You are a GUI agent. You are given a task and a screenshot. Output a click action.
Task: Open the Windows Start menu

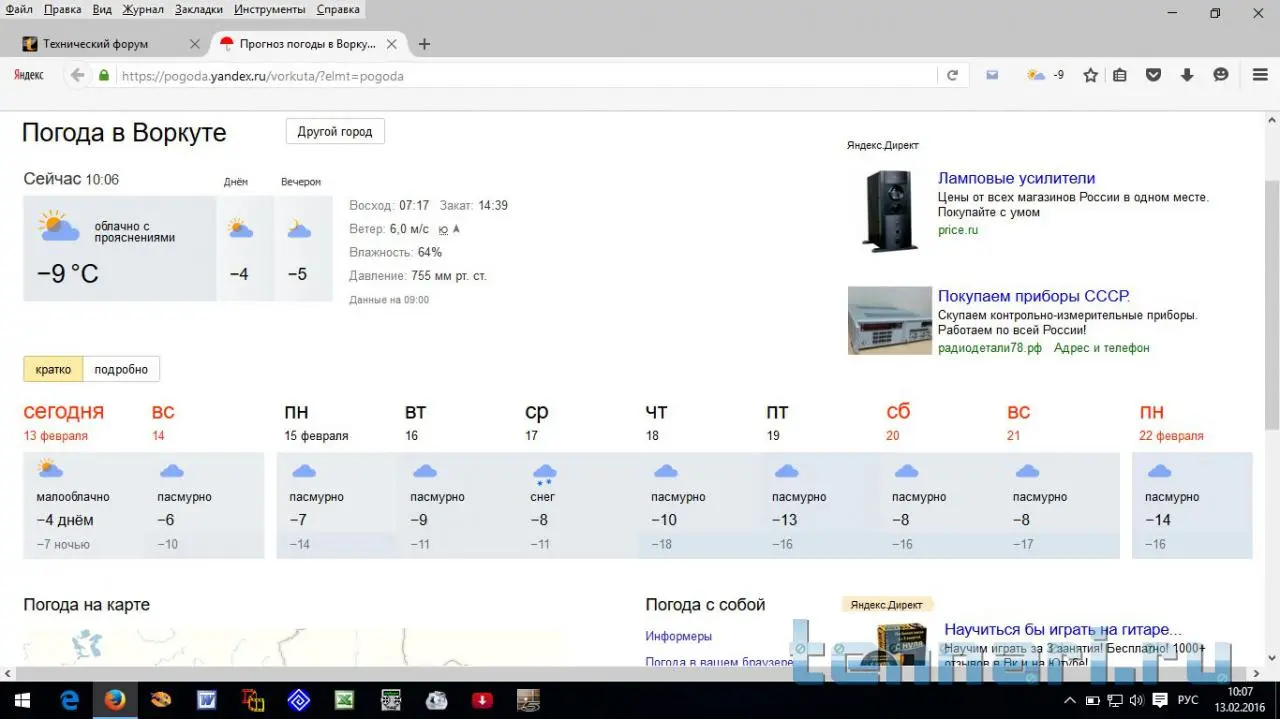(x=22, y=700)
